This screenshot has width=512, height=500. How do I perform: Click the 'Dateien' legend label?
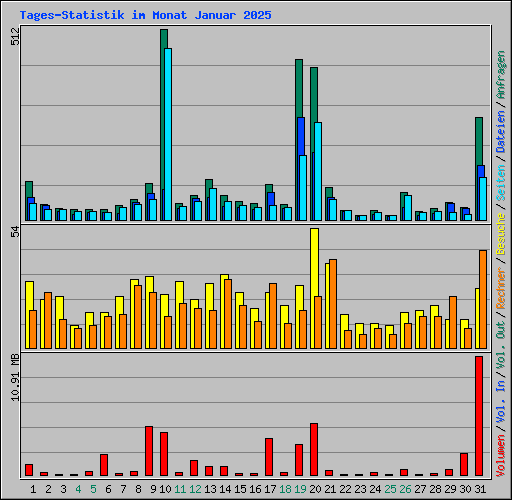point(501,132)
